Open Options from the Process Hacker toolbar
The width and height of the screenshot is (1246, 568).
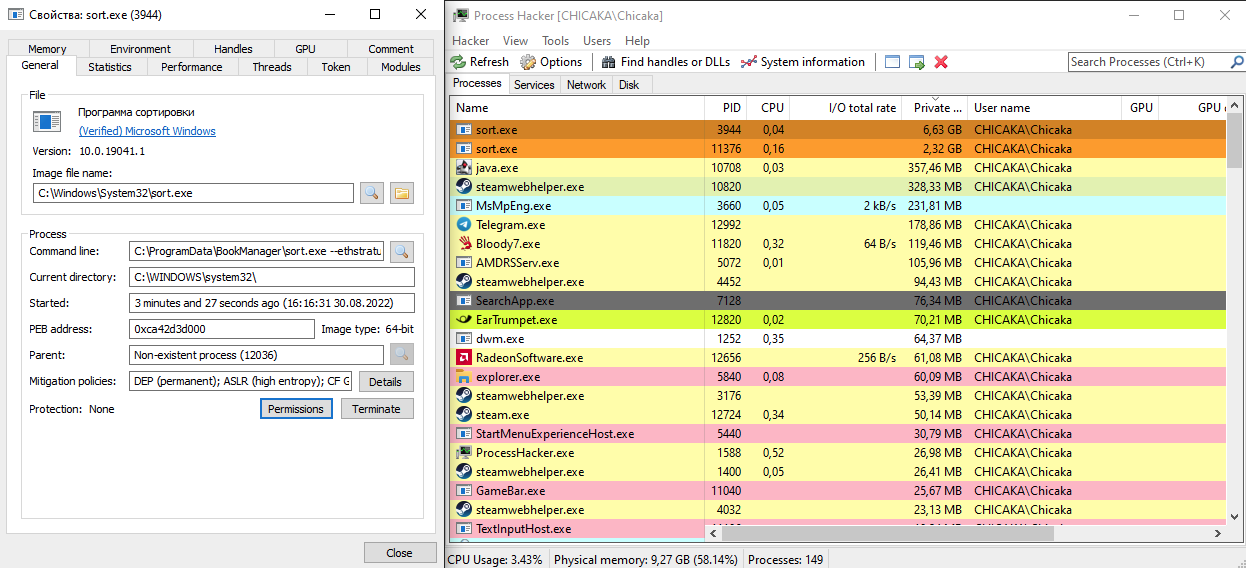(x=551, y=62)
